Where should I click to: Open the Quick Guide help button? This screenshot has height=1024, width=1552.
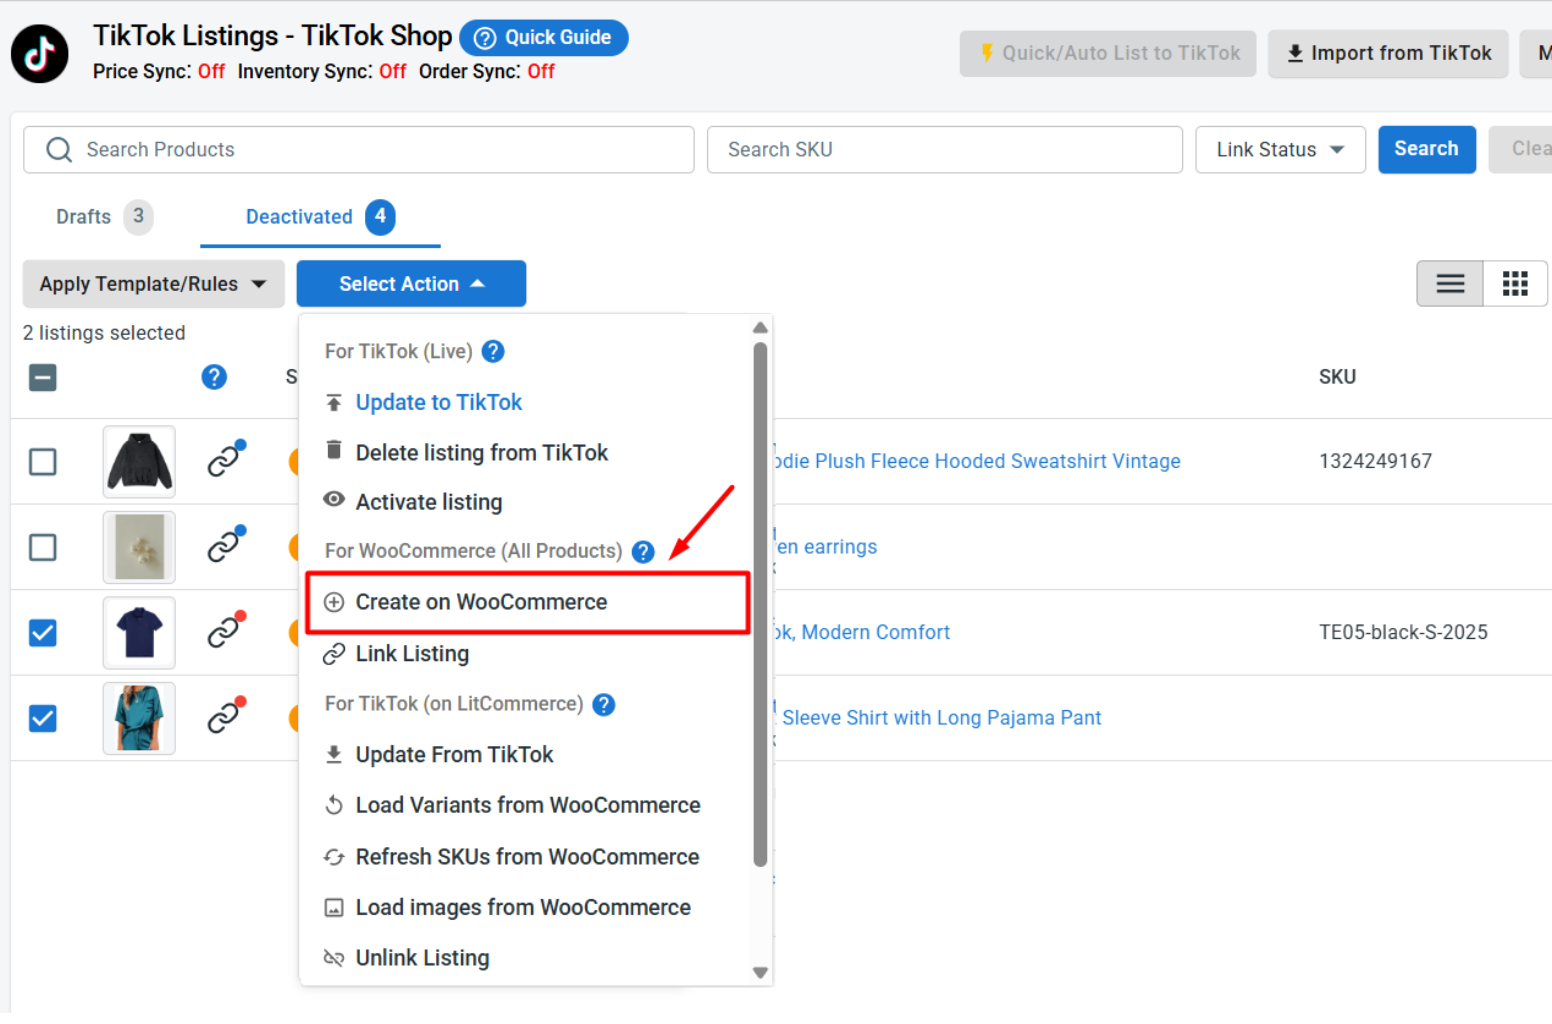pos(544,38)
